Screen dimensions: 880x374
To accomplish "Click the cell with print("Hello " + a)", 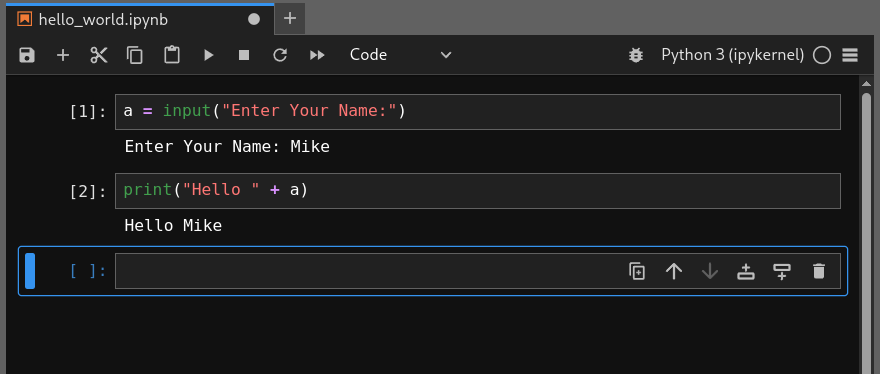I will point(478,191).
